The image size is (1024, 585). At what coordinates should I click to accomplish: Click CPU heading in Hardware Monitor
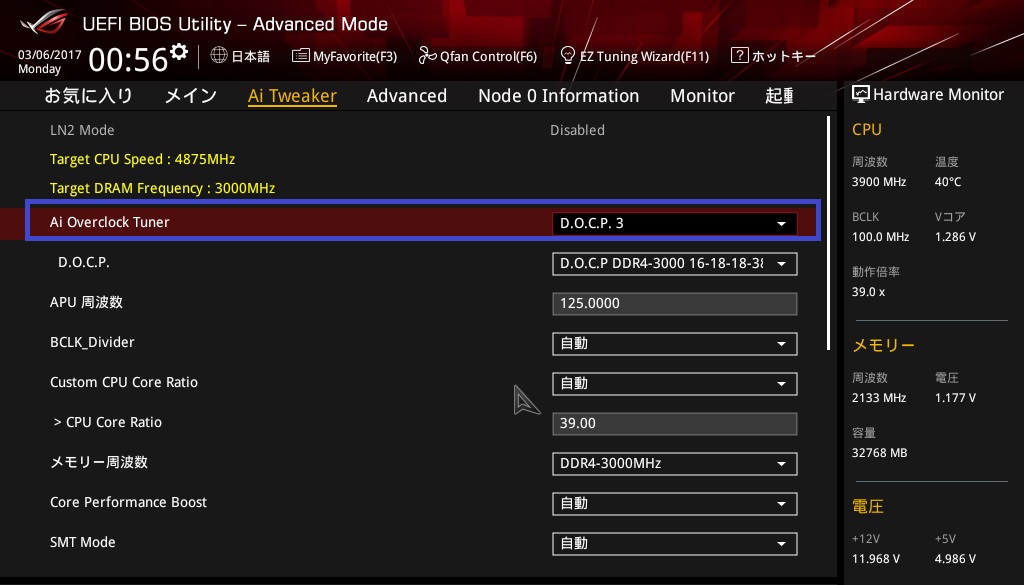pos(867,129)
